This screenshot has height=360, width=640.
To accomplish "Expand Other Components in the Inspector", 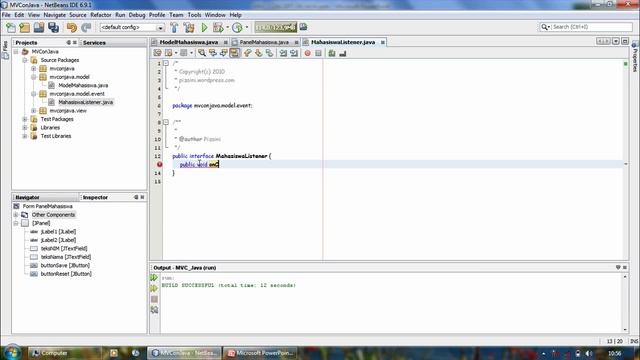I will [x=16, y=215].
